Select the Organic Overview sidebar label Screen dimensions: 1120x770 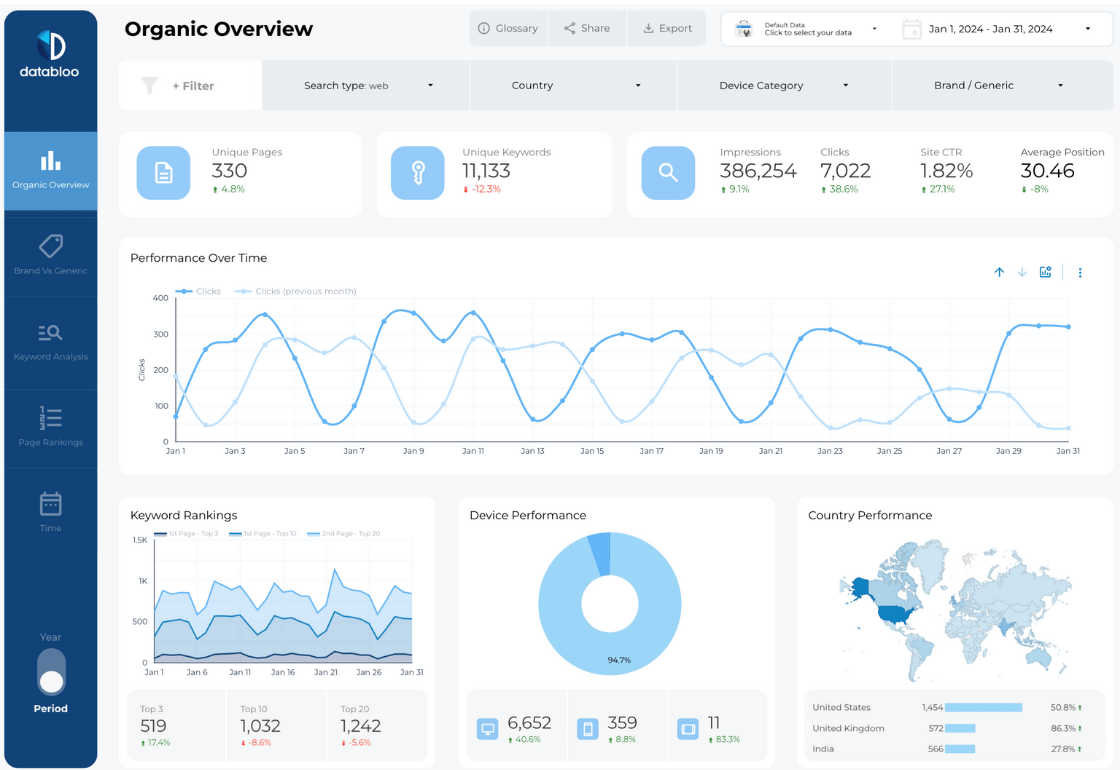[x=51, y=185]
